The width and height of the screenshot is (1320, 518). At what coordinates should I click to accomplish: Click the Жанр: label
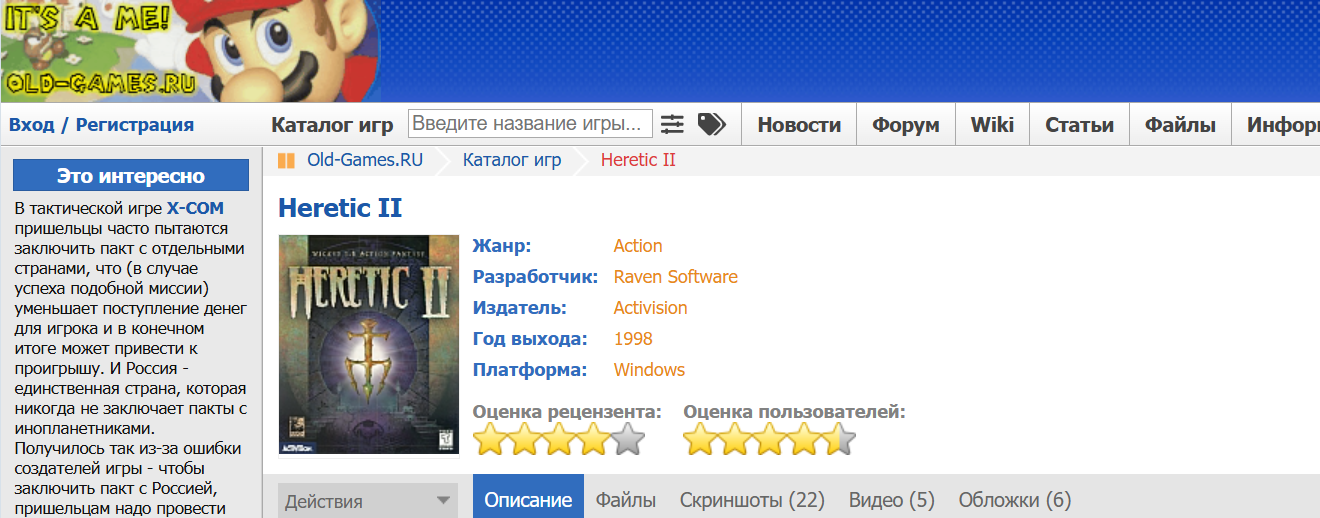(x=502, y=246)
